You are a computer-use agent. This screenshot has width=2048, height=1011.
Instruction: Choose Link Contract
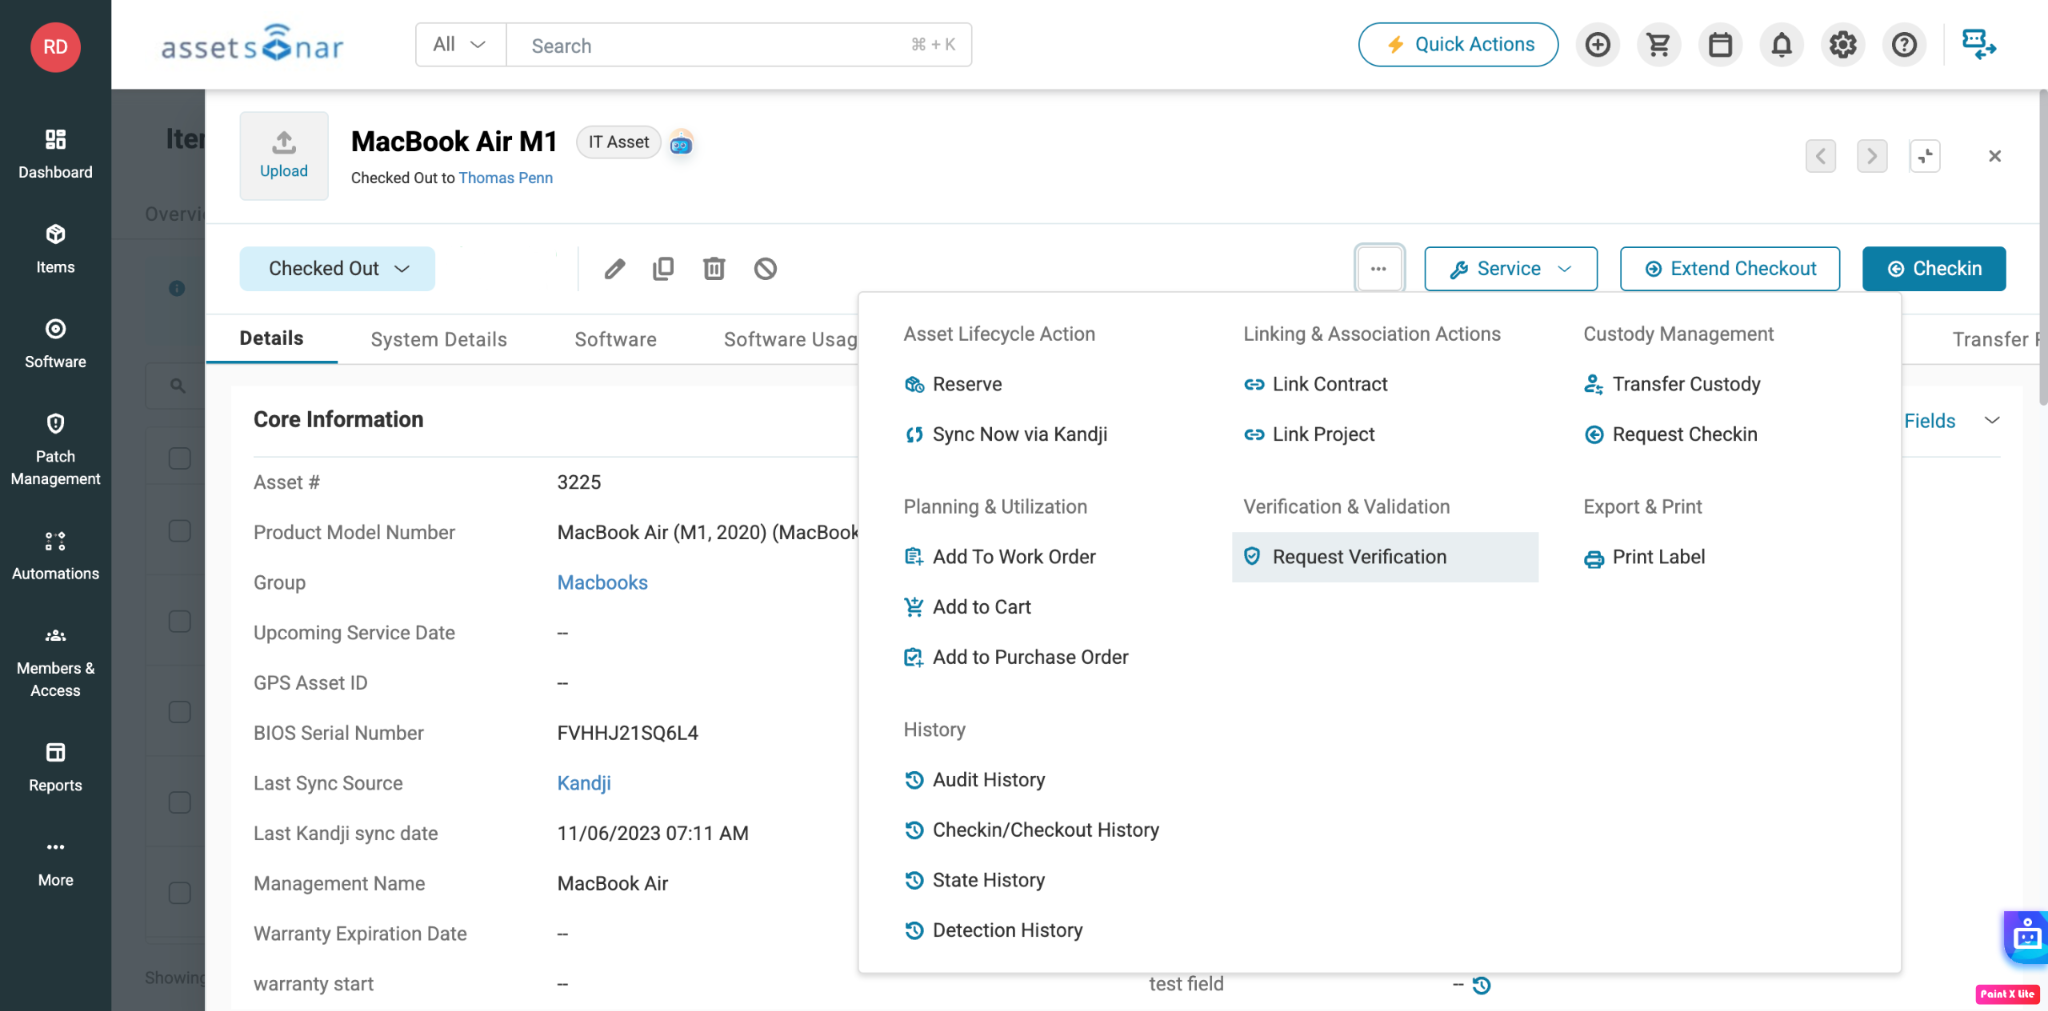click(x=1316, y=384)
